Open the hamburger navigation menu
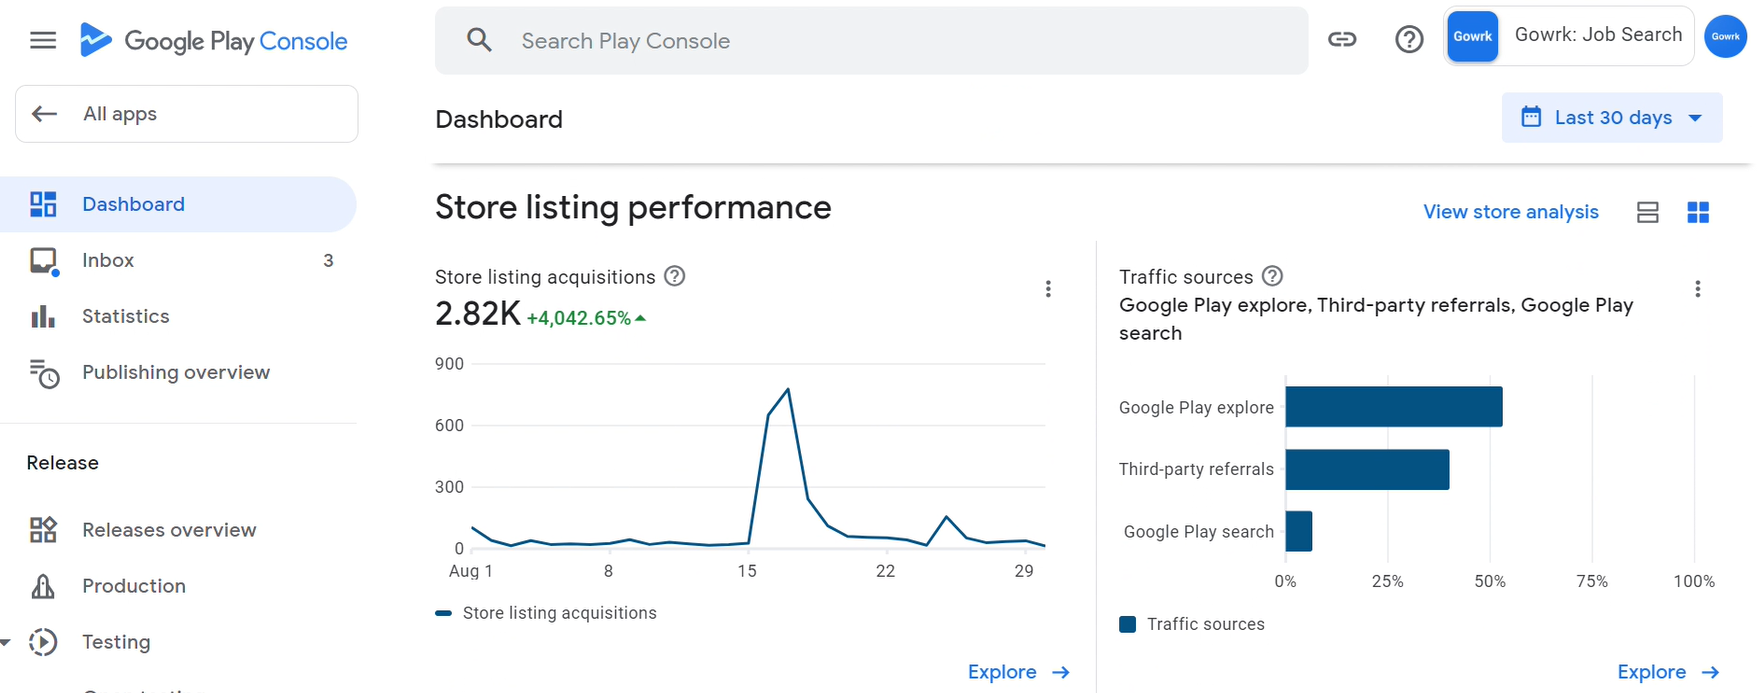The width and height of the screenshot is (1761, 693). click(43, 41)
